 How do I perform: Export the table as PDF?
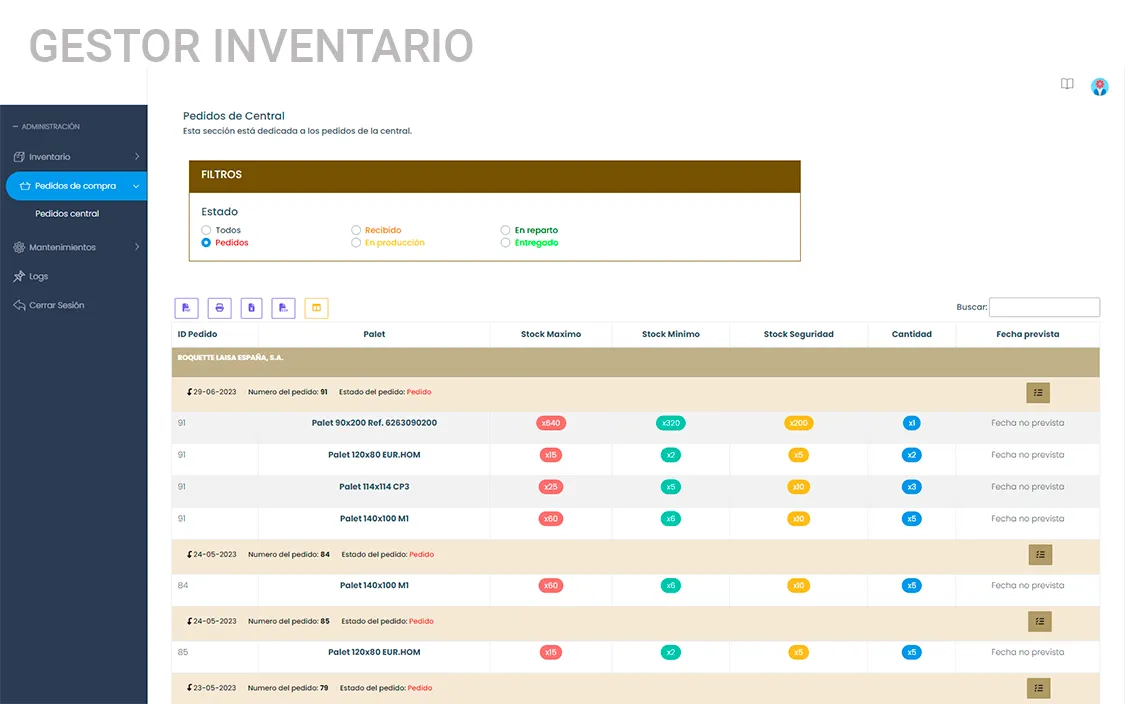tap(187, 308)
